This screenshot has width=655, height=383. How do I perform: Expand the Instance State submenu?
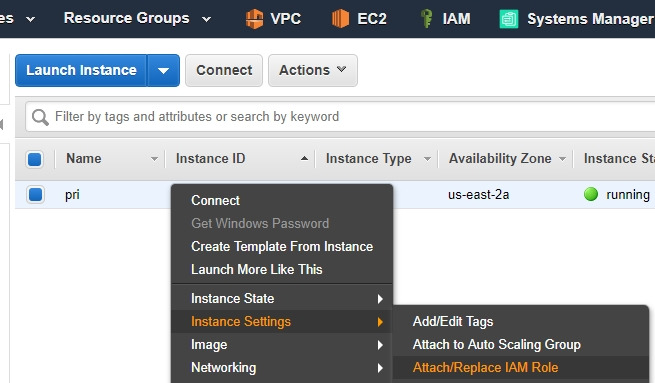pos(282,299)
